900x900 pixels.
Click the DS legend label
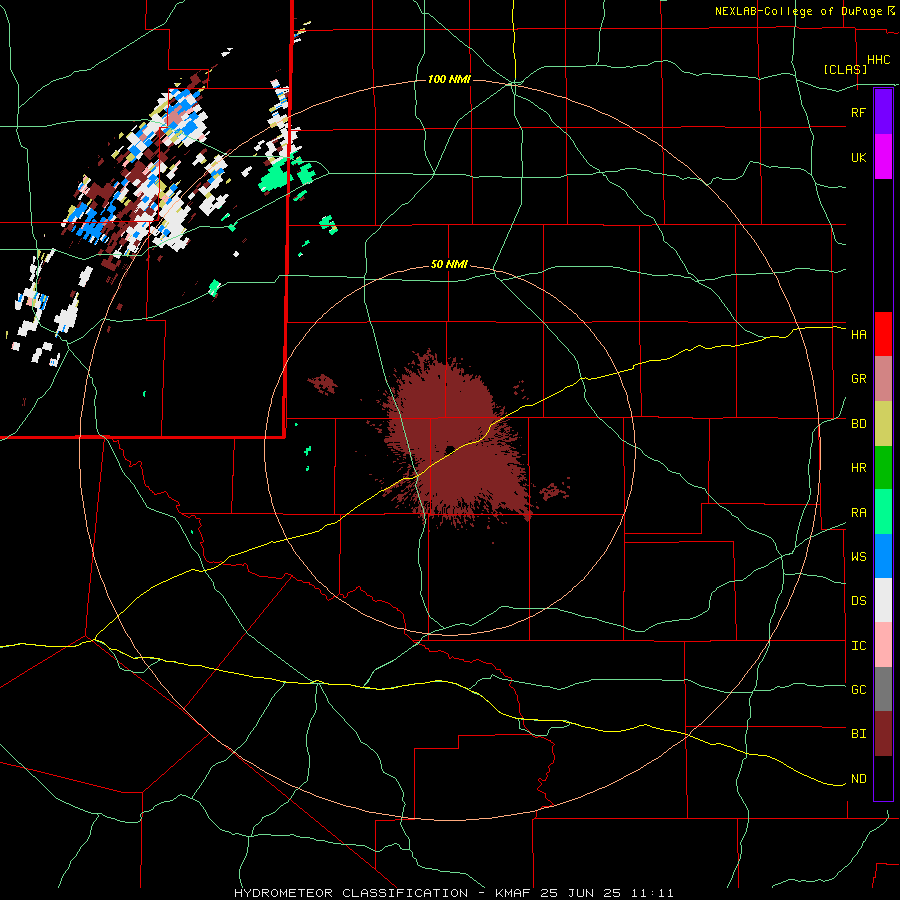858,601
